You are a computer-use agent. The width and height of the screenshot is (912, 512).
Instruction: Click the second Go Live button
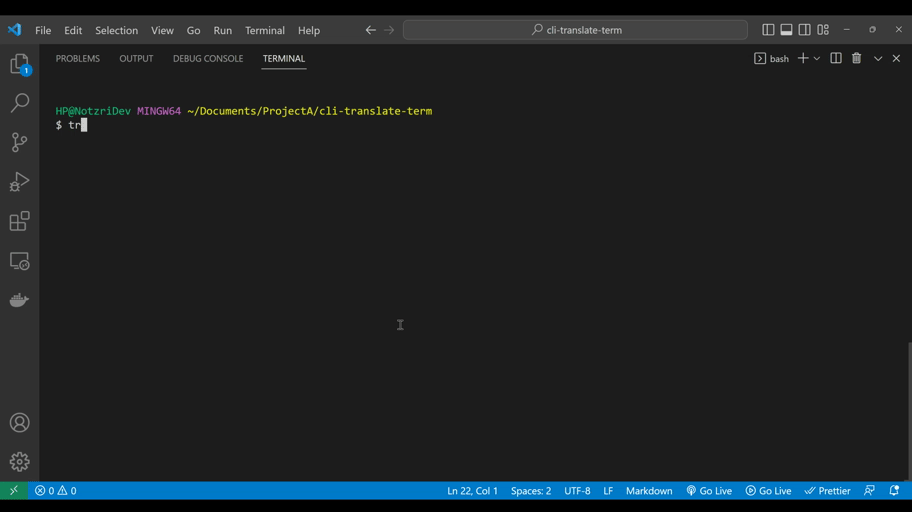pyautogui.click(x=768, y=490)
